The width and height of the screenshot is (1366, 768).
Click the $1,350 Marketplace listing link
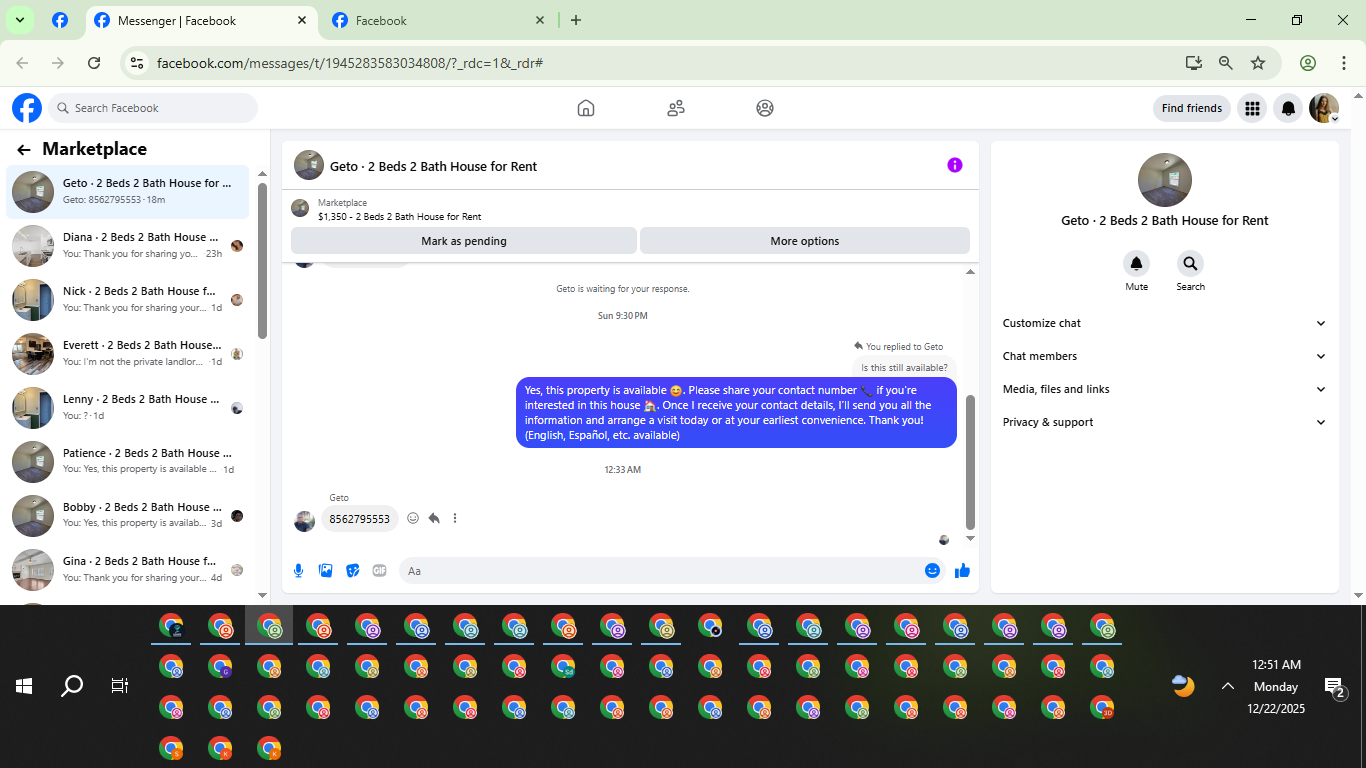(400, 216)
